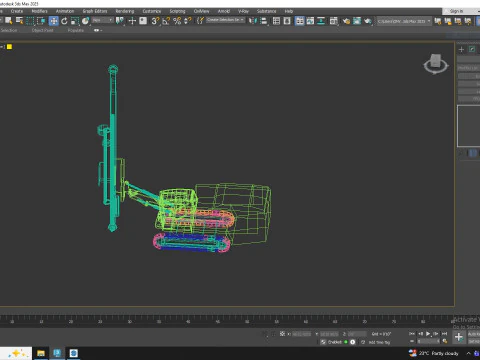Open the project folder path dropdown
Viewport: 480px width, 360px height.
pyautogui.click(x=404, y=21)
